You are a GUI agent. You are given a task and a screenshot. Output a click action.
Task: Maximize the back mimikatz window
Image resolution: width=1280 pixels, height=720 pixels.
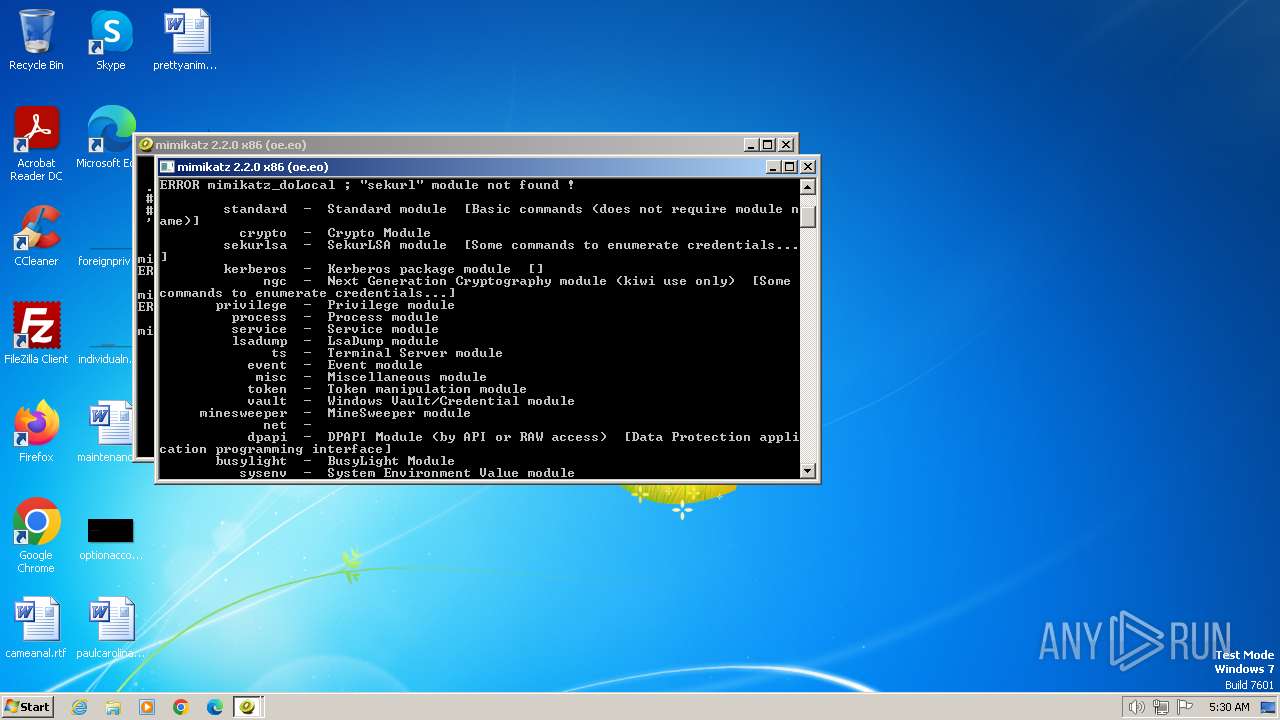(x=768, y=145)
